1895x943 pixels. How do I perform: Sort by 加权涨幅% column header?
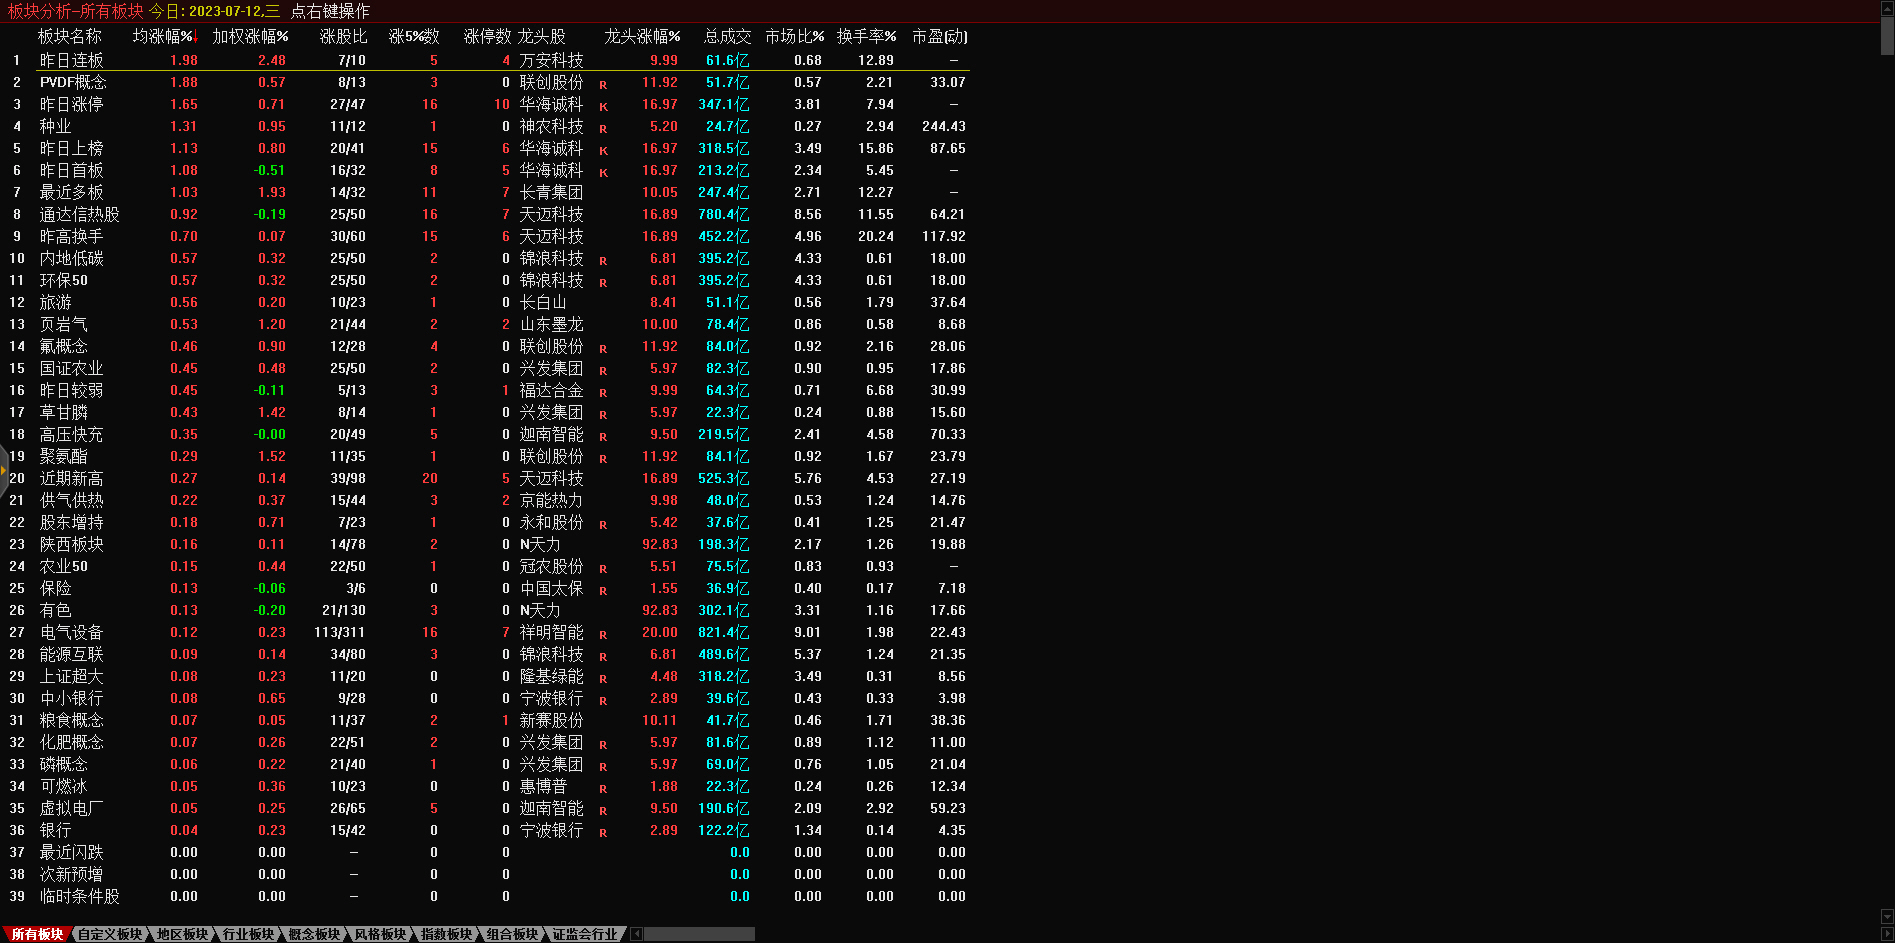point(250,36)
